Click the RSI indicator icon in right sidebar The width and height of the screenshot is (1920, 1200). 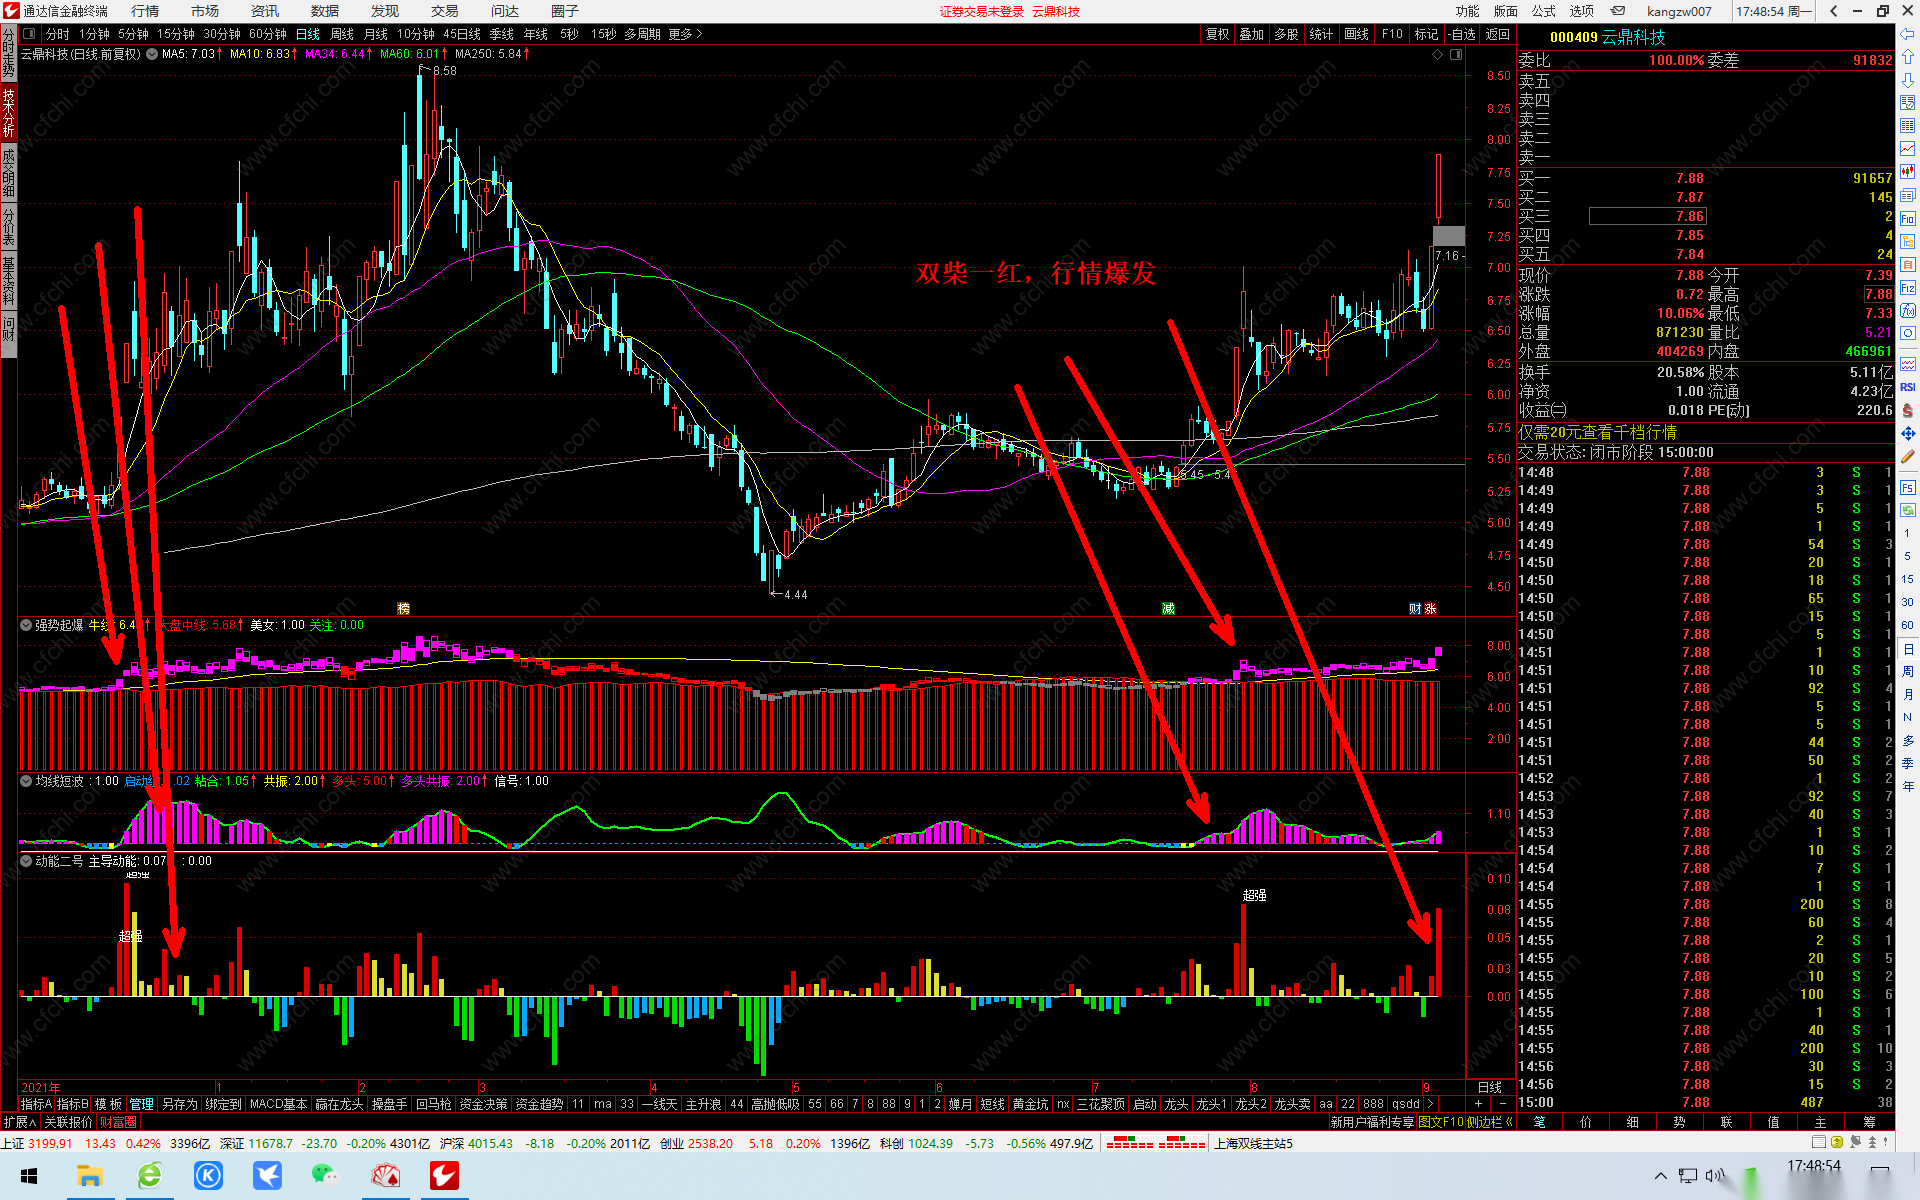click(1907, 387)
